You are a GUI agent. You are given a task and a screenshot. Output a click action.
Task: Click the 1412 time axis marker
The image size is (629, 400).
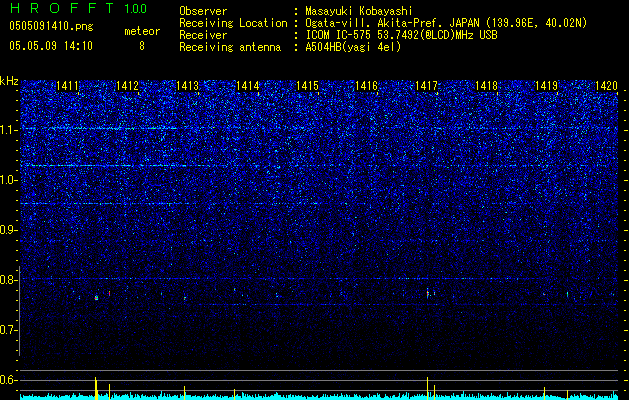pos(127,86)
